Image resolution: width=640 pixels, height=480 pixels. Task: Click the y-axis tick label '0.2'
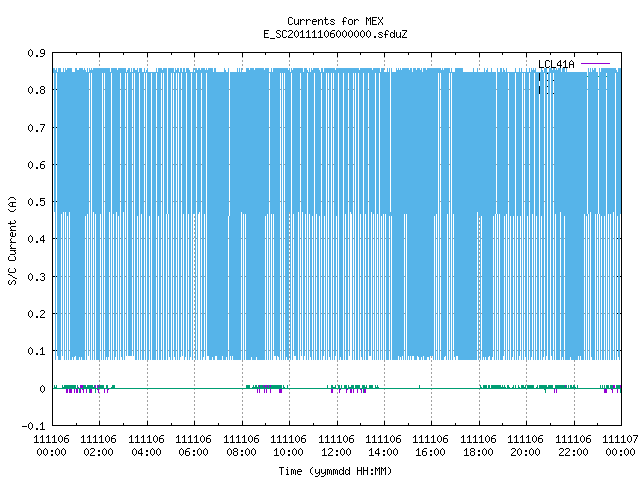pyautogui.click(x=37, y=314)
